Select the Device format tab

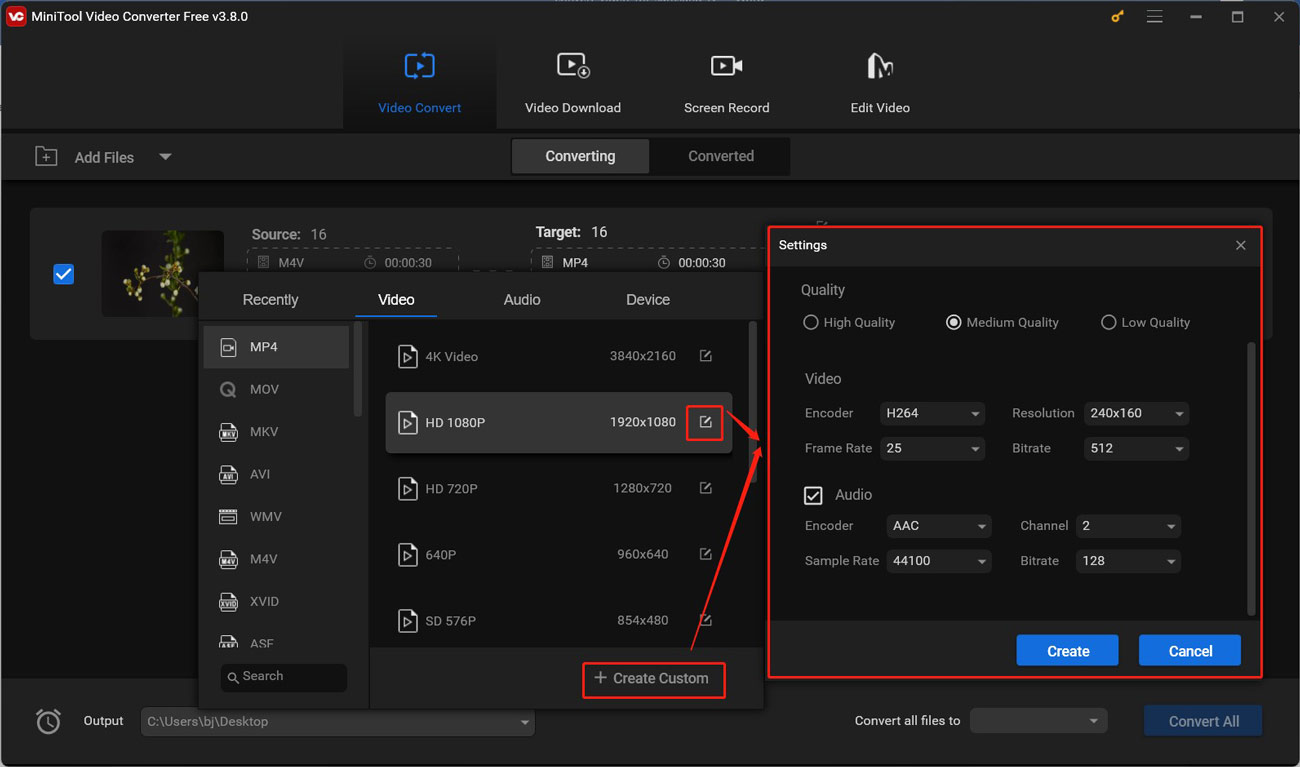coord(648,300)
